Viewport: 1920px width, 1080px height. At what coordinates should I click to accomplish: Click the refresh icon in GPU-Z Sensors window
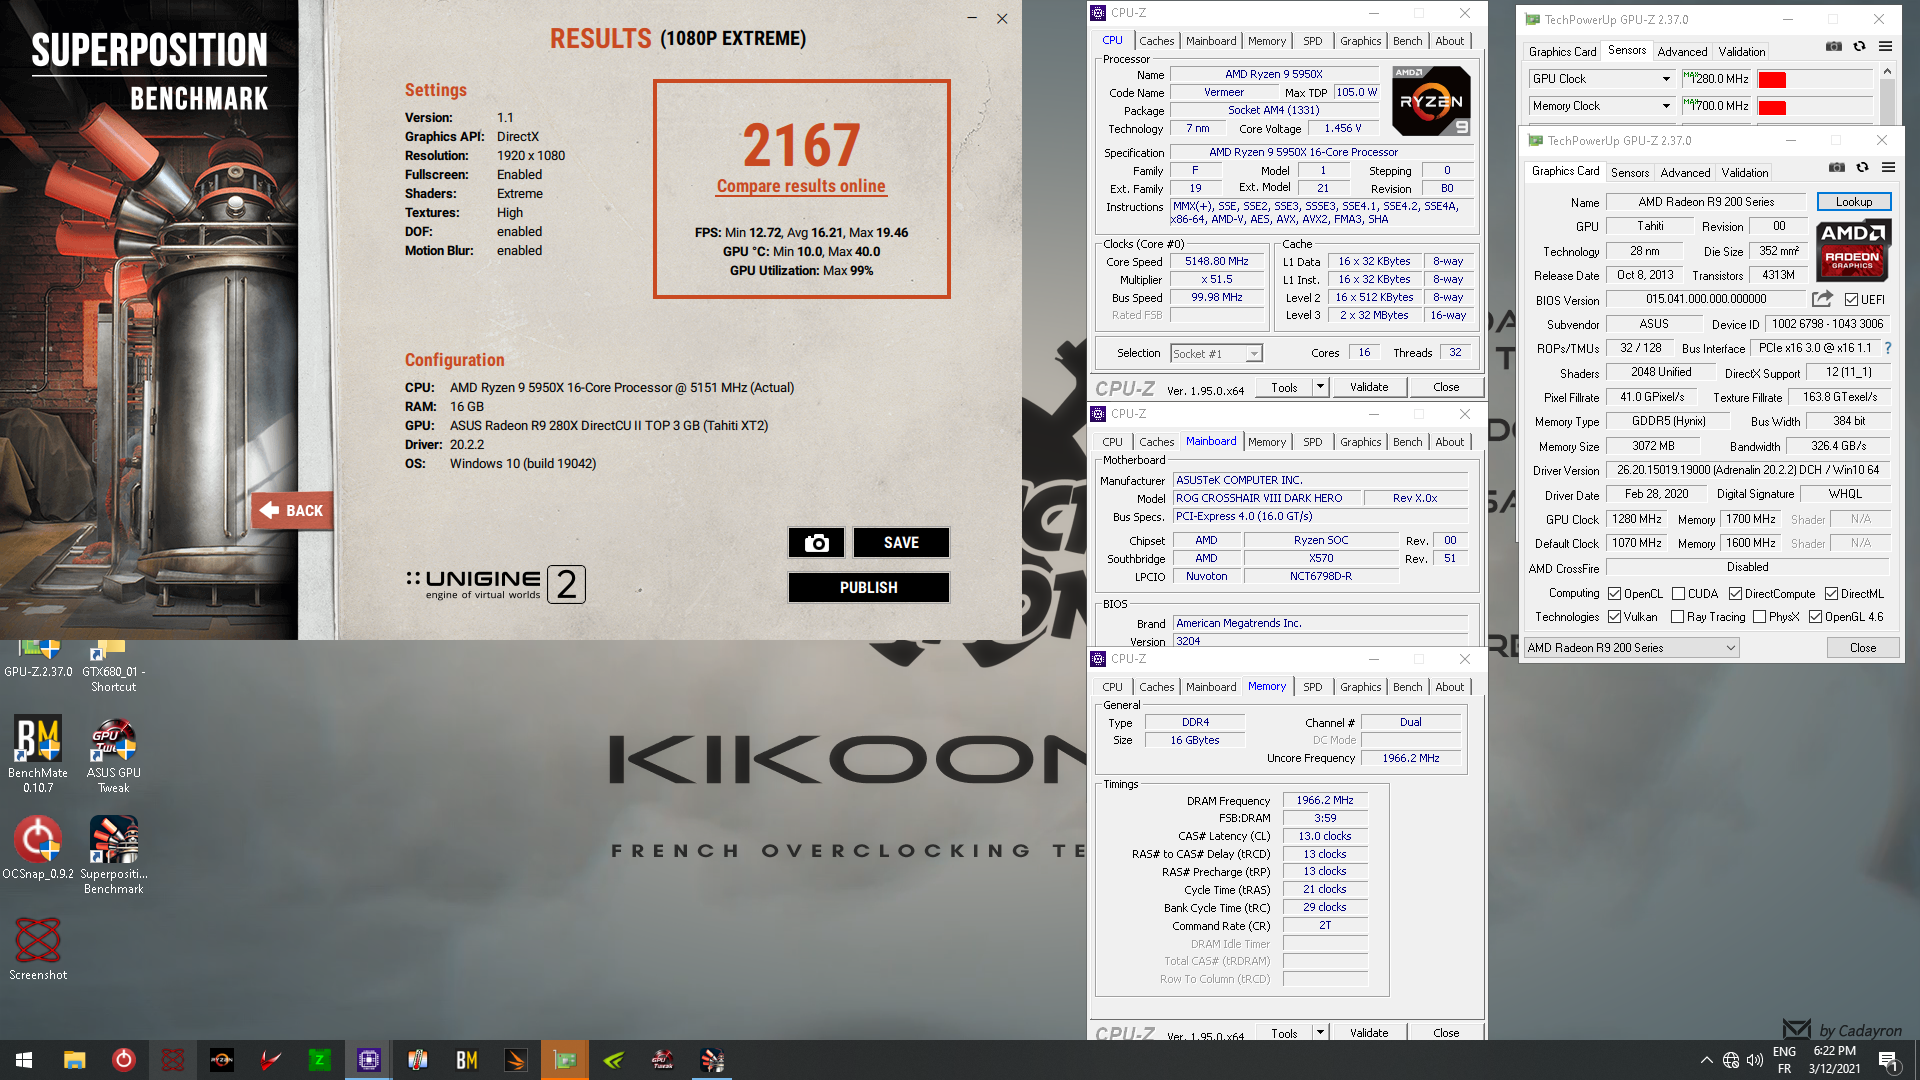click(x=1859, y=46)
